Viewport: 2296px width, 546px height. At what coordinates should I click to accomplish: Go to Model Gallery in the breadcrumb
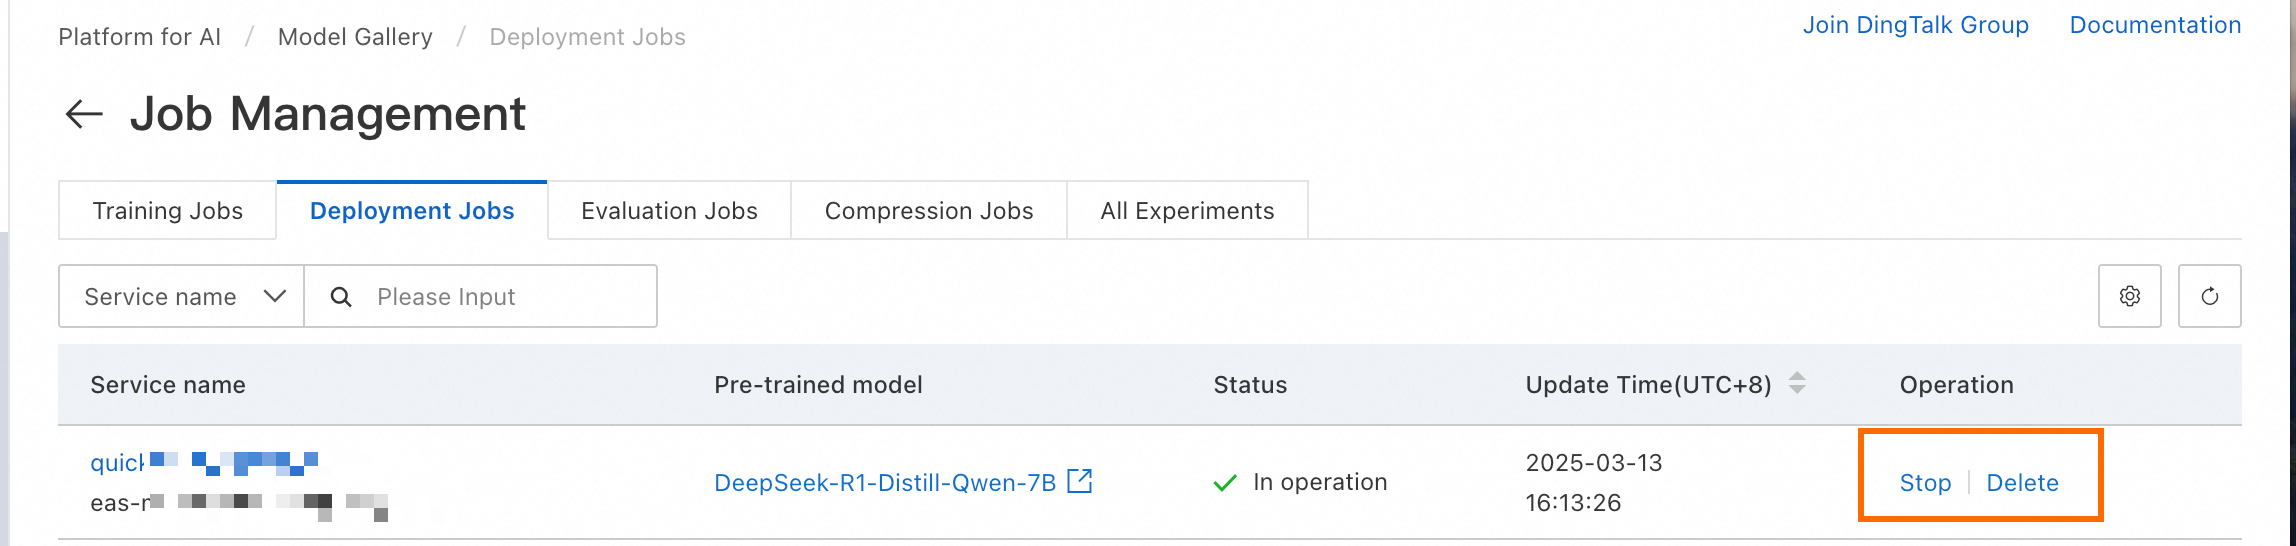click(x=355, y=37)
